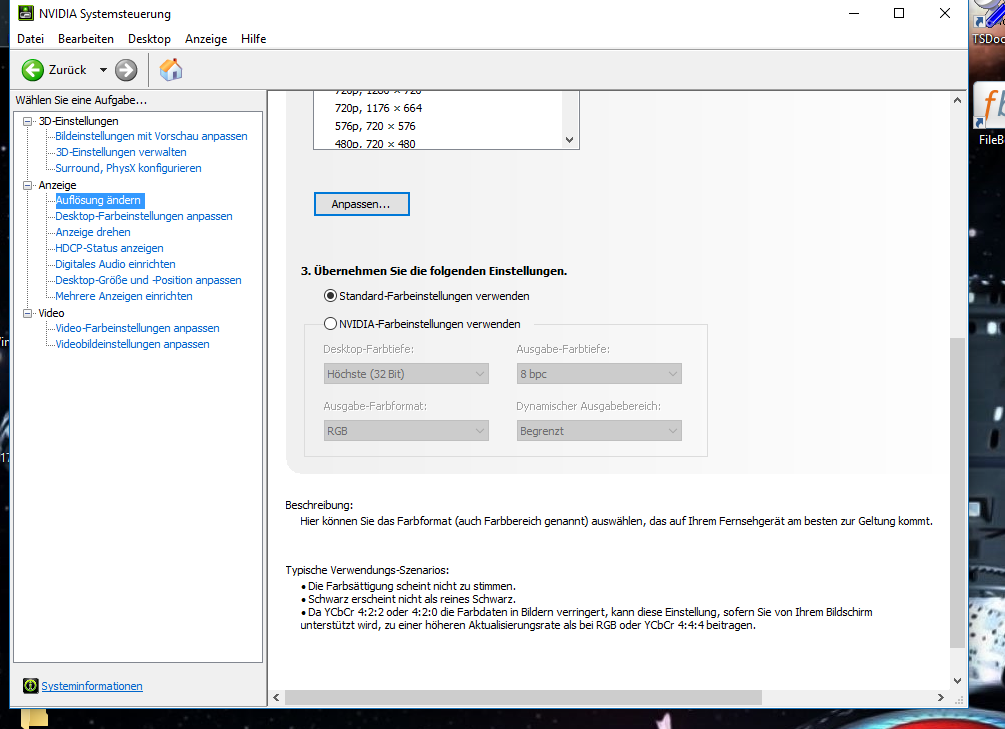This screenshot has width=1005, height=729.
Task: Open the Hilfe menu
Action: 254,39
